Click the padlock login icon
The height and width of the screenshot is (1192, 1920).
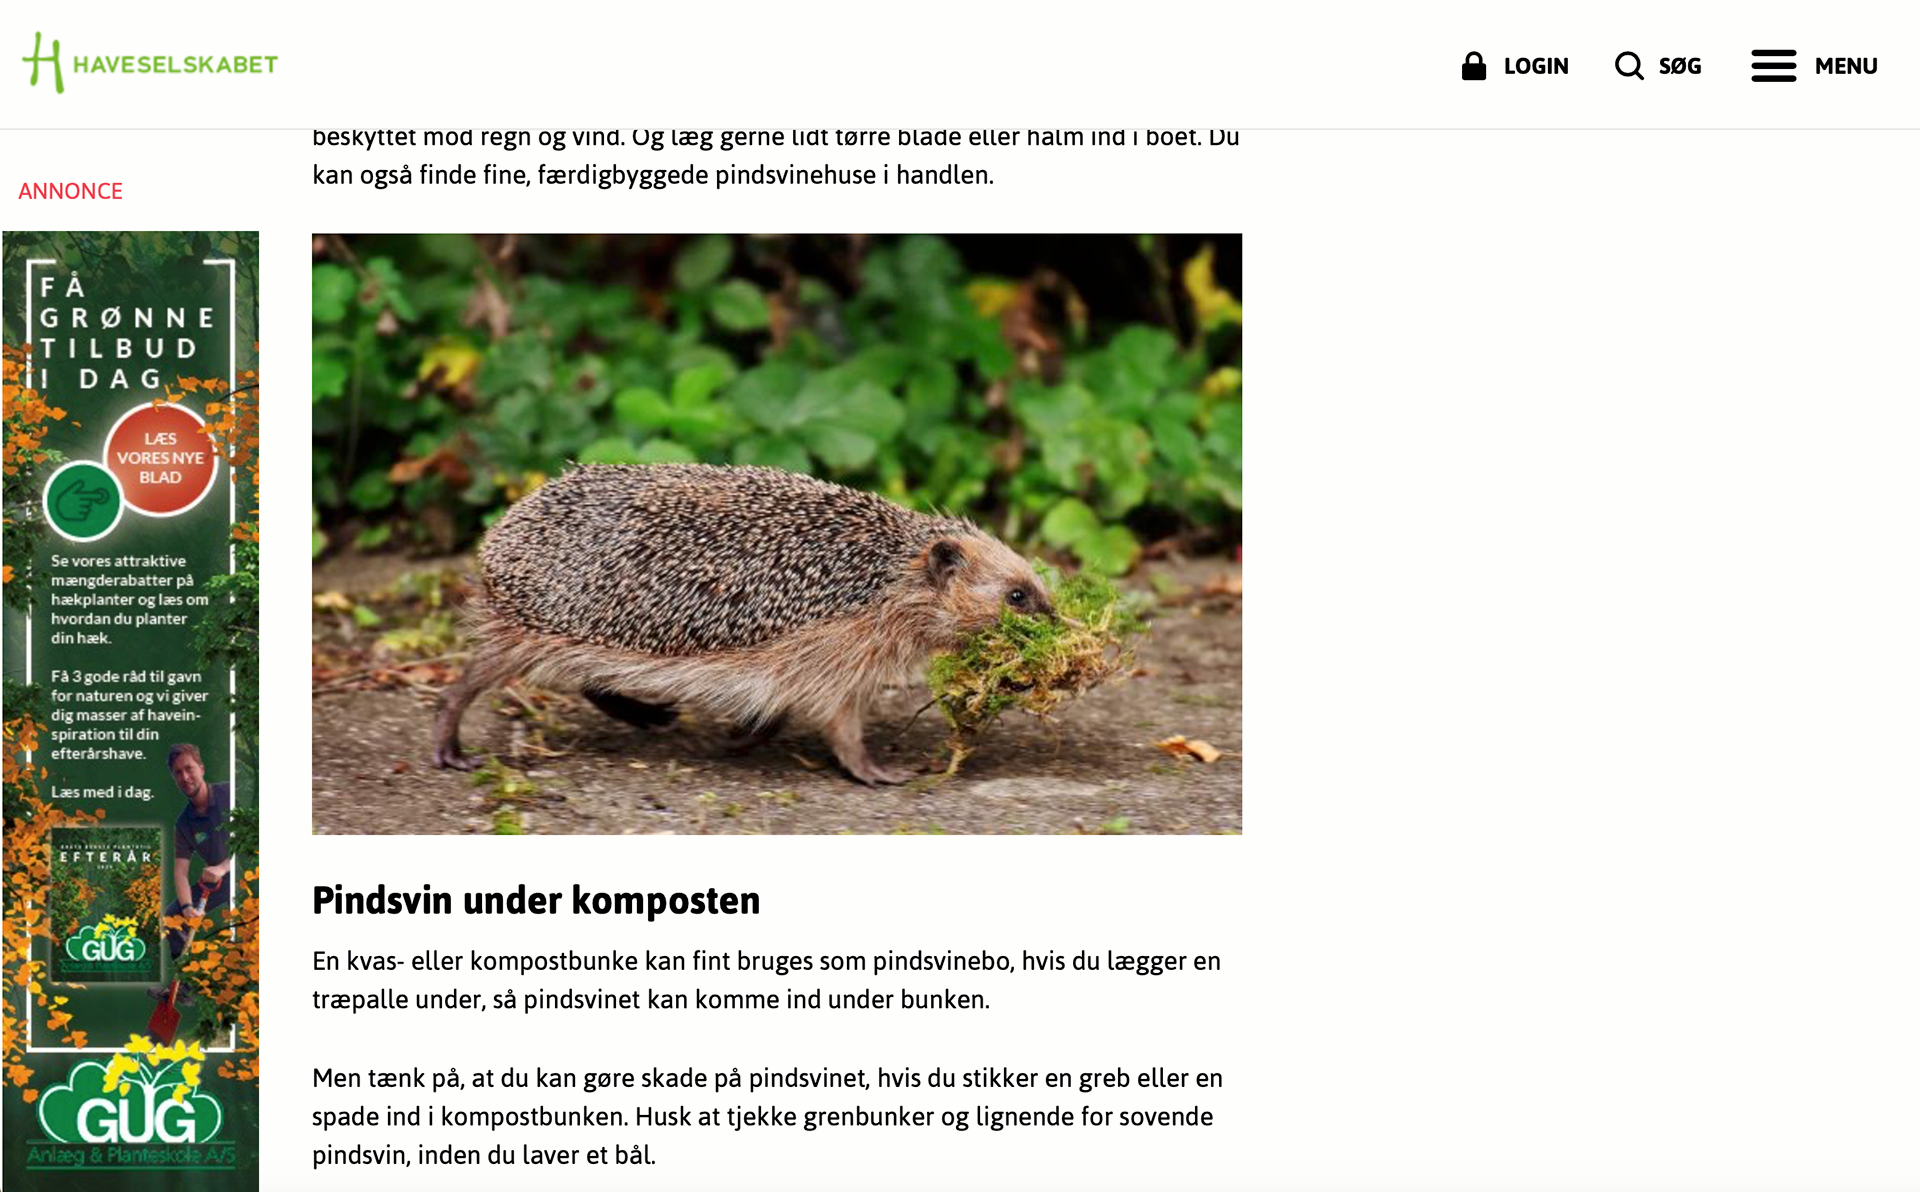pyautogui.click(x=1473, y=66)
